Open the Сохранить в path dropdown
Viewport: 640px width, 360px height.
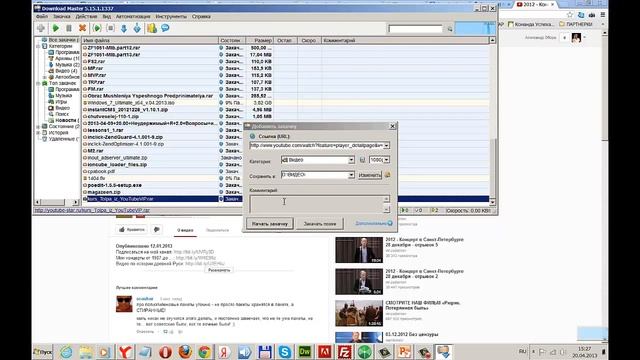[x=351, y=175]
